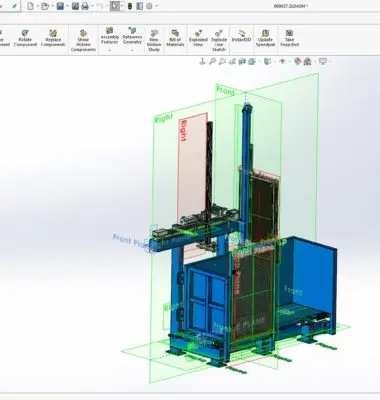Toggle Section View in view toolbar
This screenshot has width=380, height=400.
[242, 61]
